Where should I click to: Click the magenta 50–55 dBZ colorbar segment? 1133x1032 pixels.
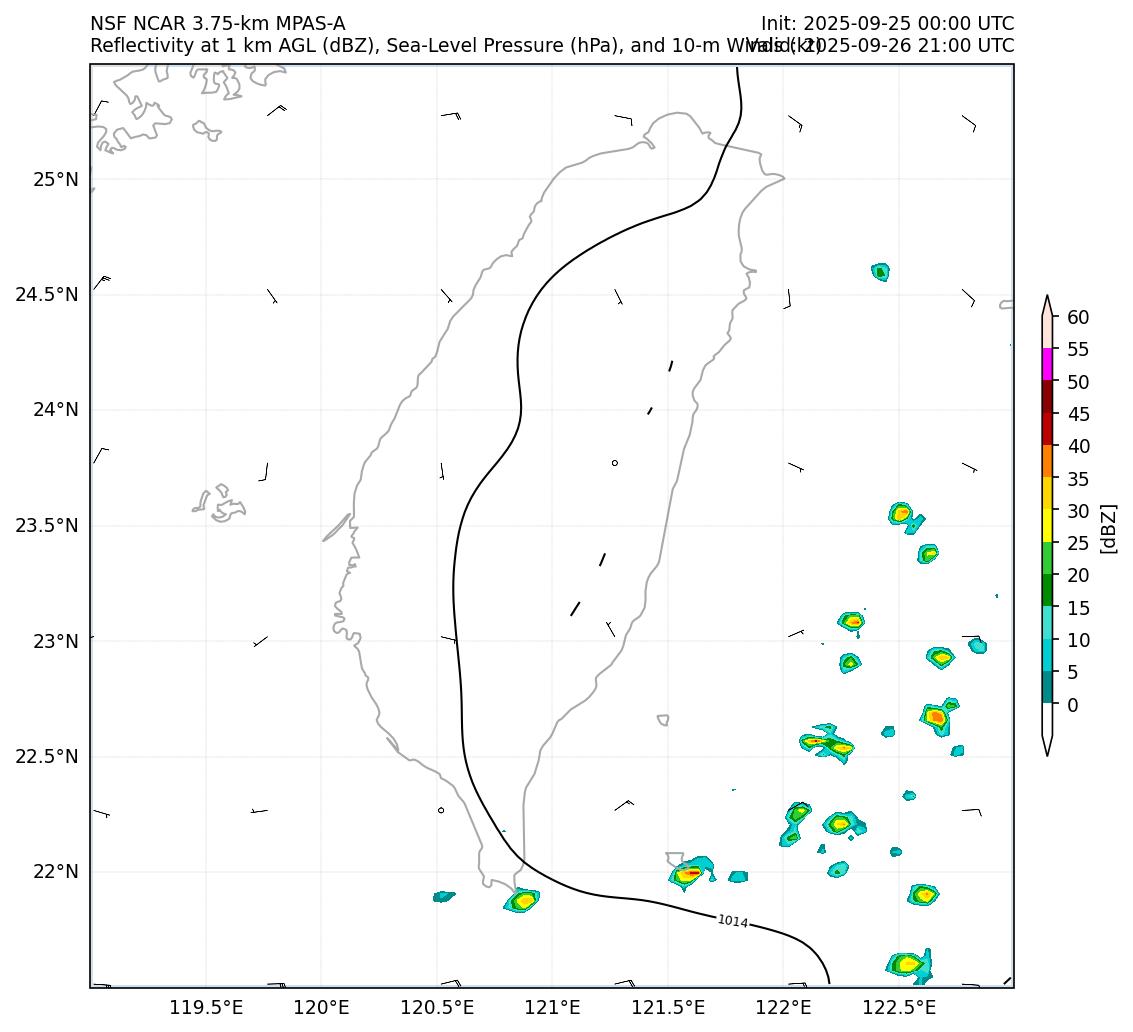click(1047, 364)
